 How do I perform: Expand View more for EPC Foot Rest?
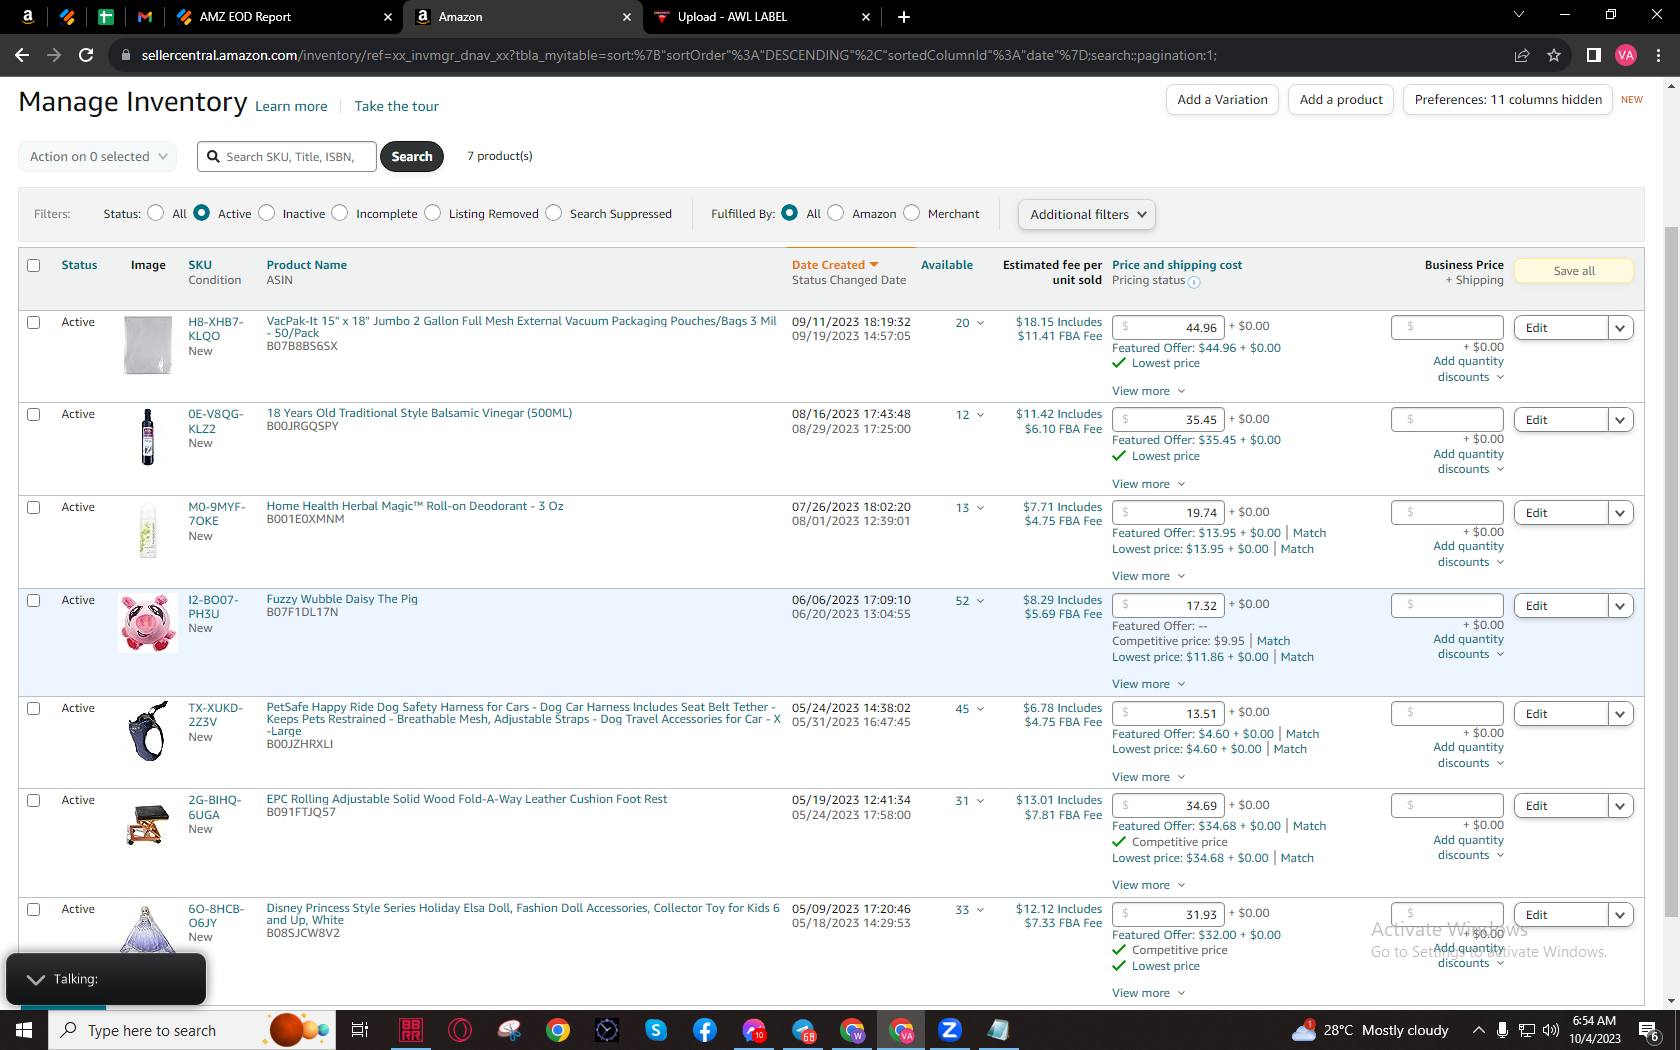coord(1148,885)
